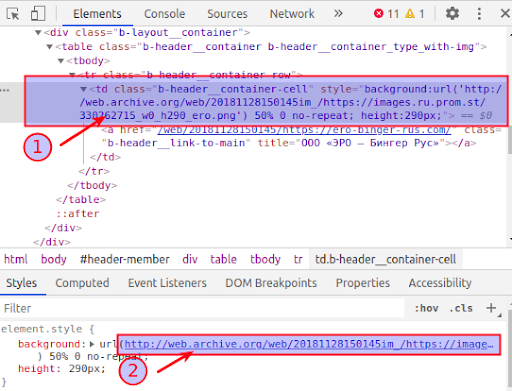
Task: Collapse the b-header__container table node
Action: click(x=50, y=47)
